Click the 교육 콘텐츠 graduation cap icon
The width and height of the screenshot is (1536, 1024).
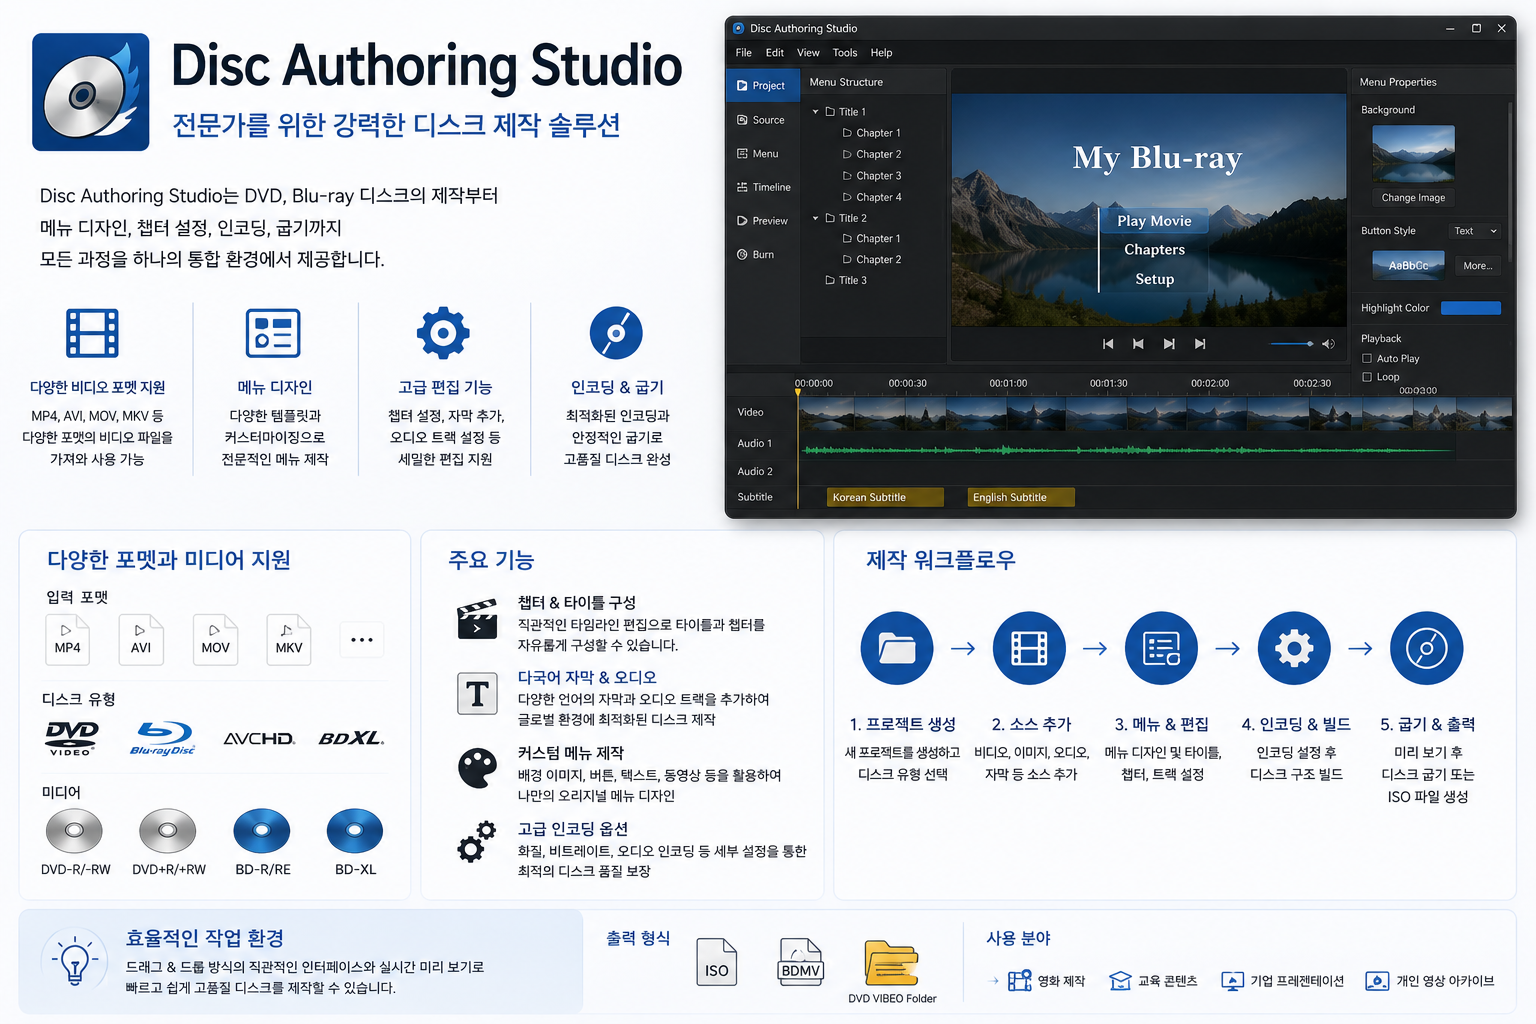(x=1121, y=981)
